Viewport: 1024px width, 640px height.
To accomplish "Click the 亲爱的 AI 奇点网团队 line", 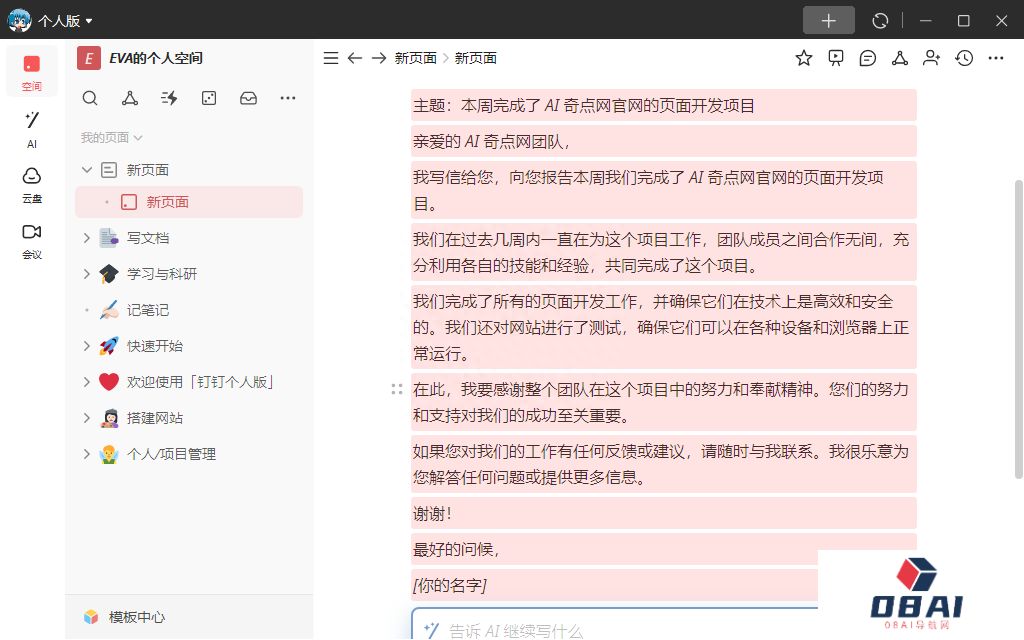I will (x=664, y=141).
